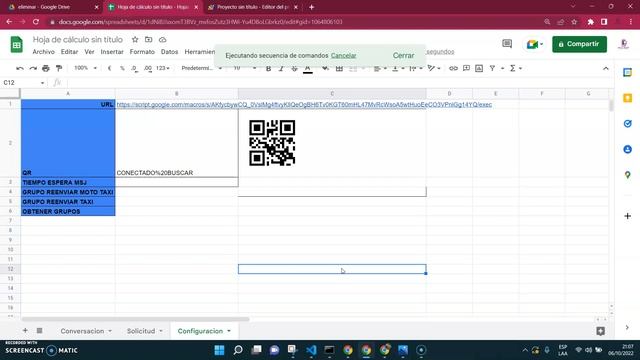
Task: Open the Datos menu
Action: 169,52
